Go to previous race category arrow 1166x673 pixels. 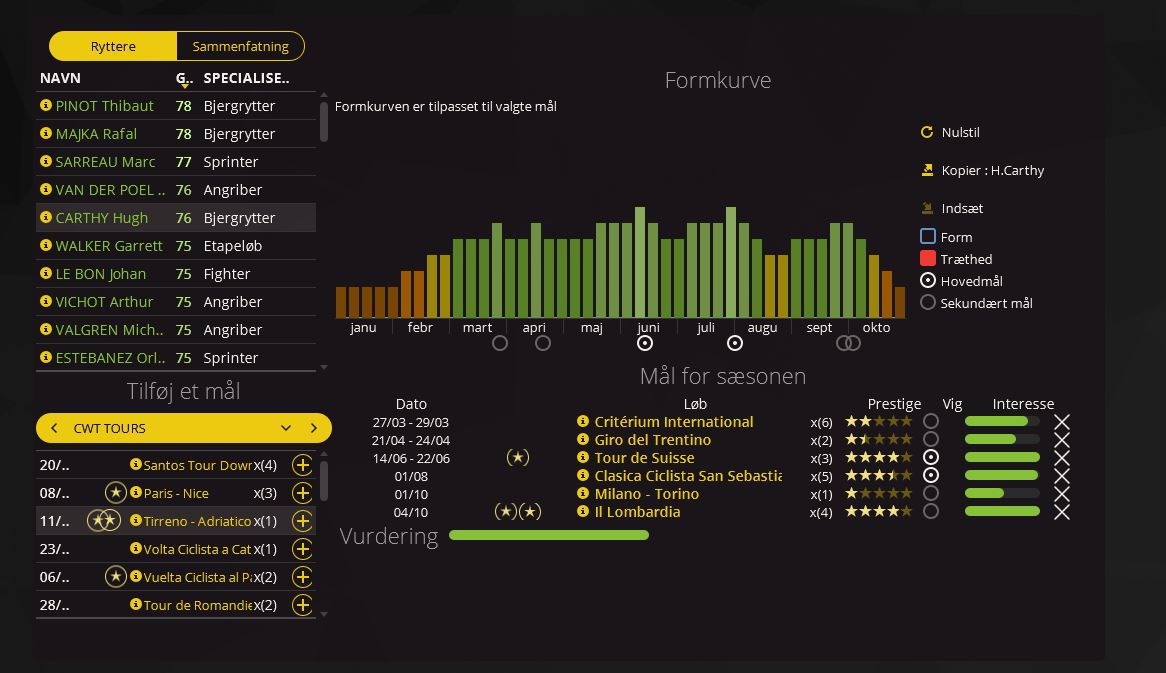(x=55, y=428)
